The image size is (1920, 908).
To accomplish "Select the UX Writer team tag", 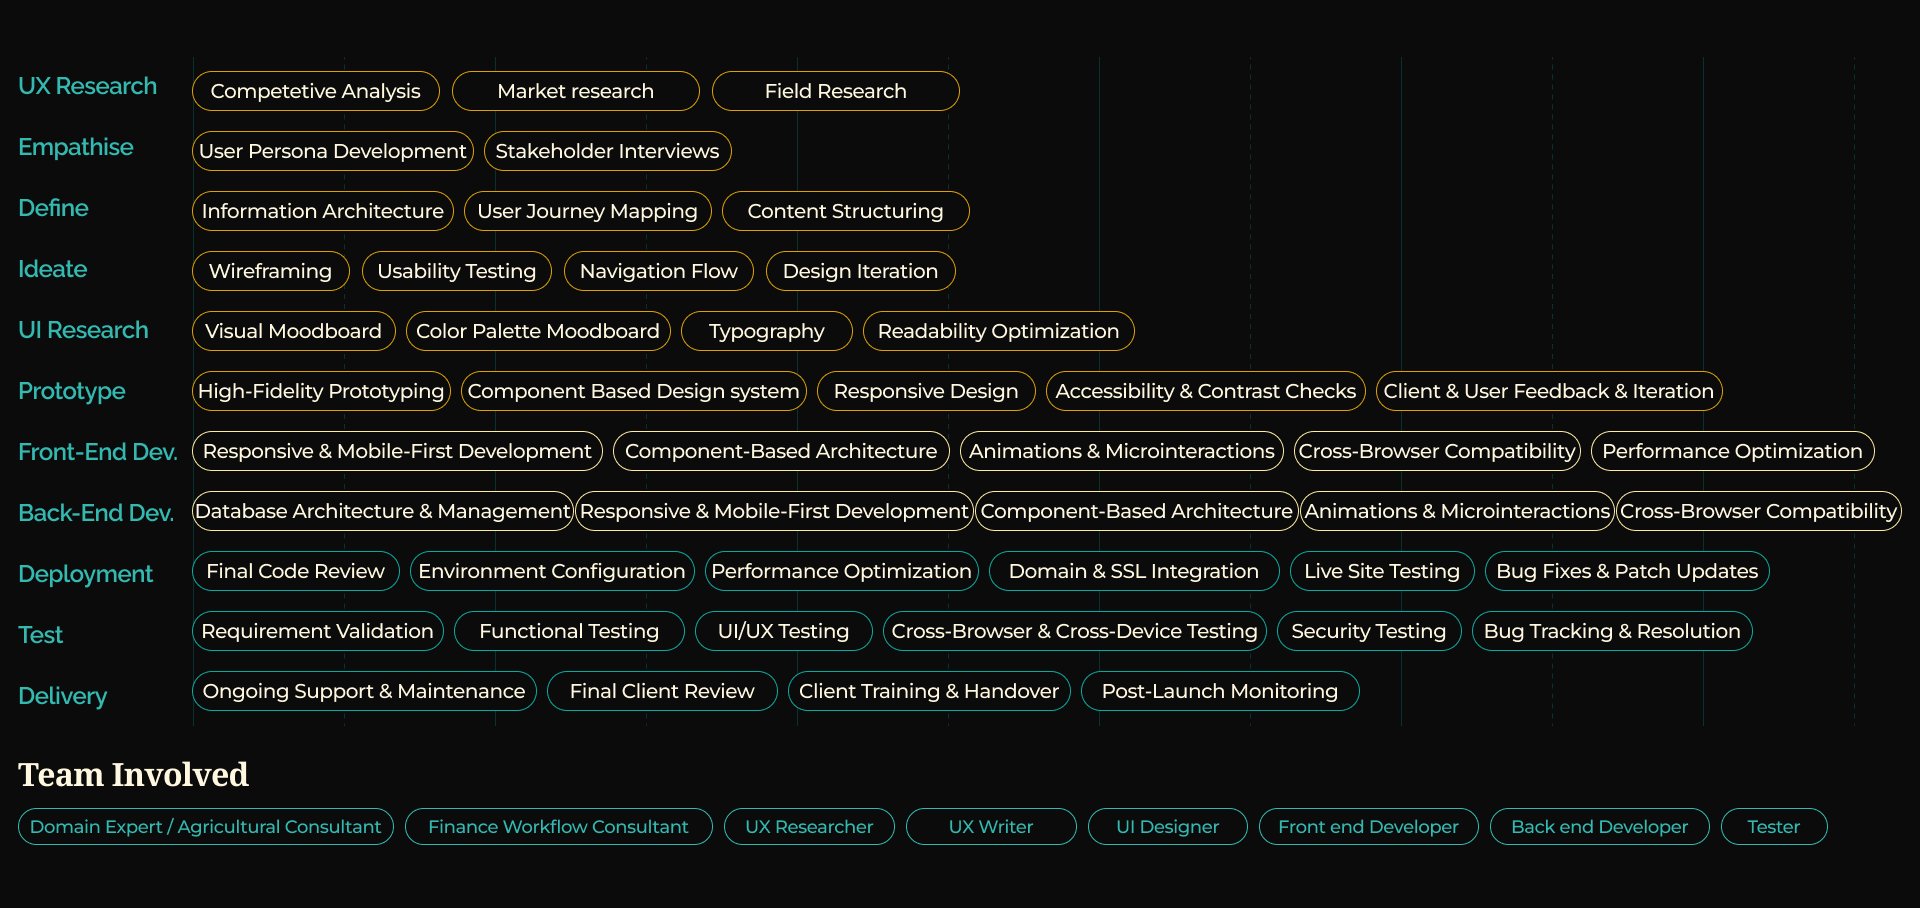I will click(x=990, y=827).
